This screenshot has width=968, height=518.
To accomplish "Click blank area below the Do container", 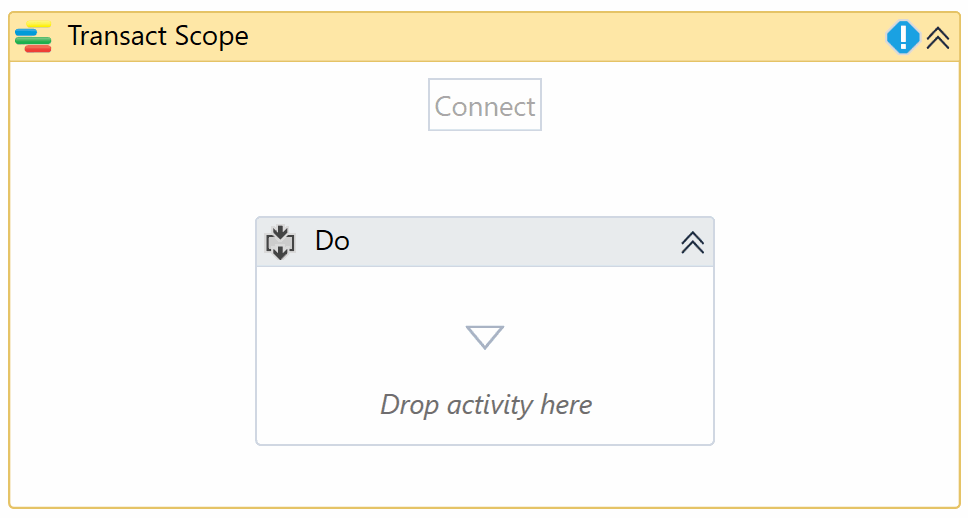I will pyautogui.click(x=485, y=476).
